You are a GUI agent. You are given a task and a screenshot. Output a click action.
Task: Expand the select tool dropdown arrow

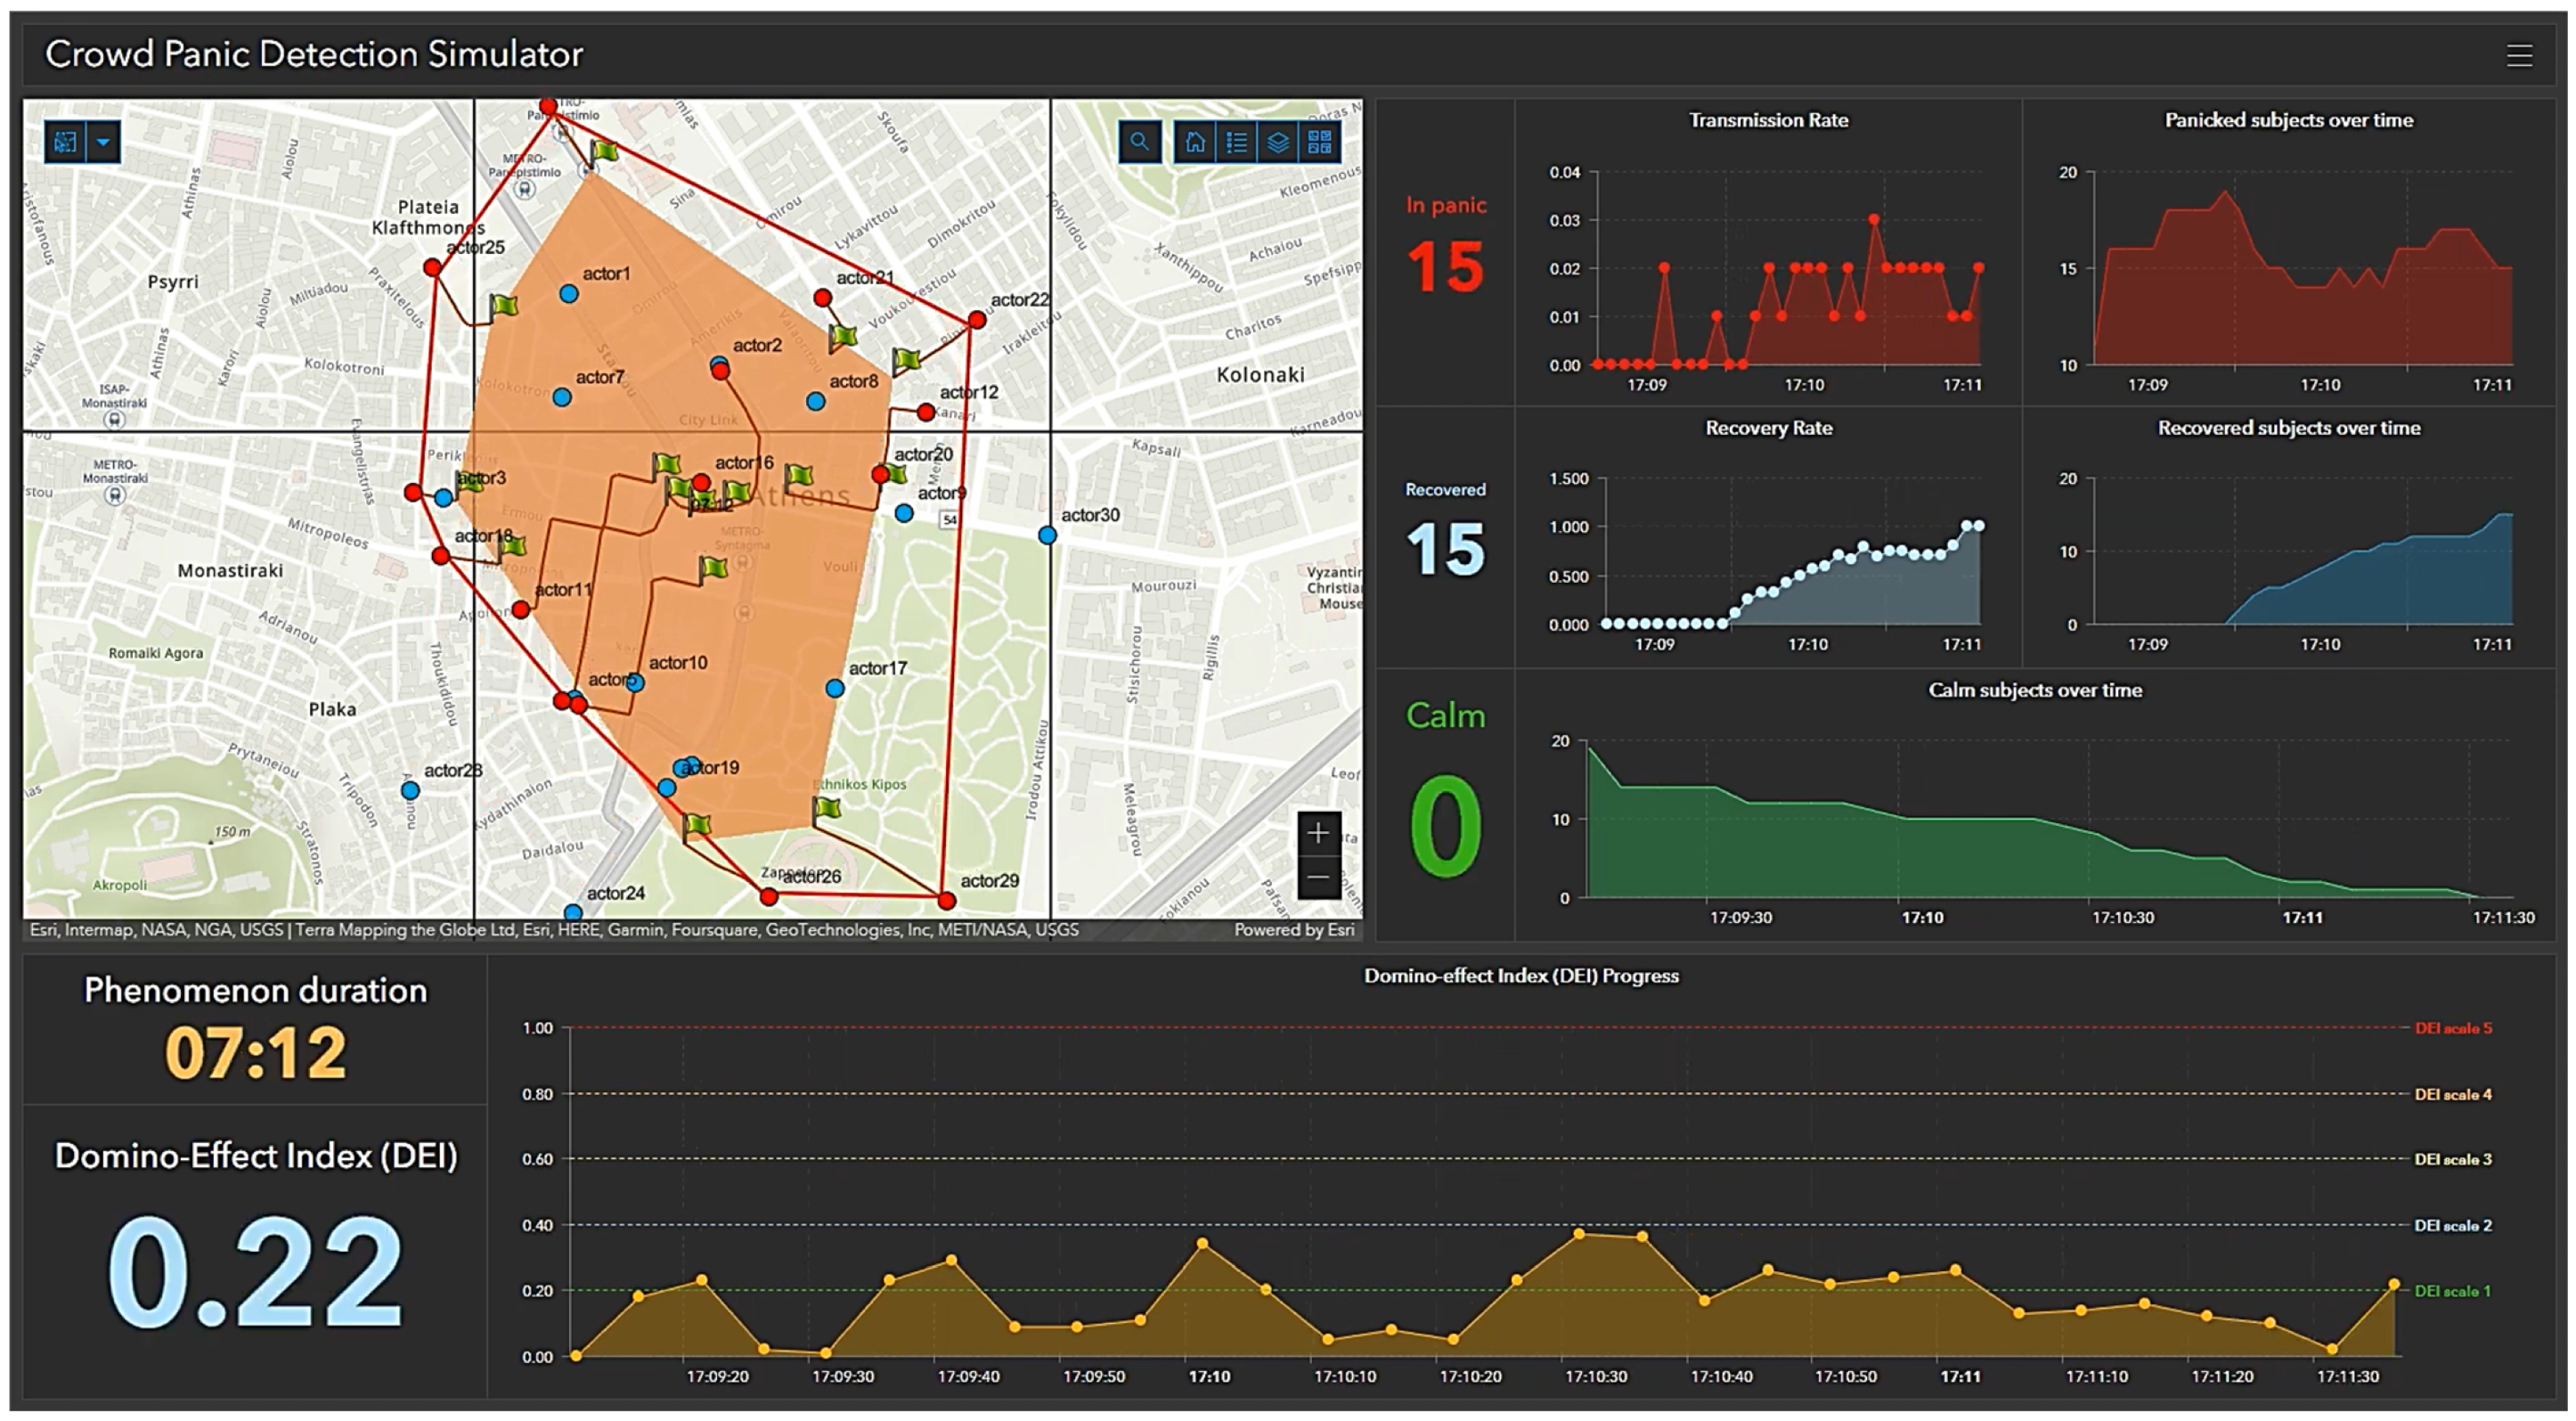103,142
